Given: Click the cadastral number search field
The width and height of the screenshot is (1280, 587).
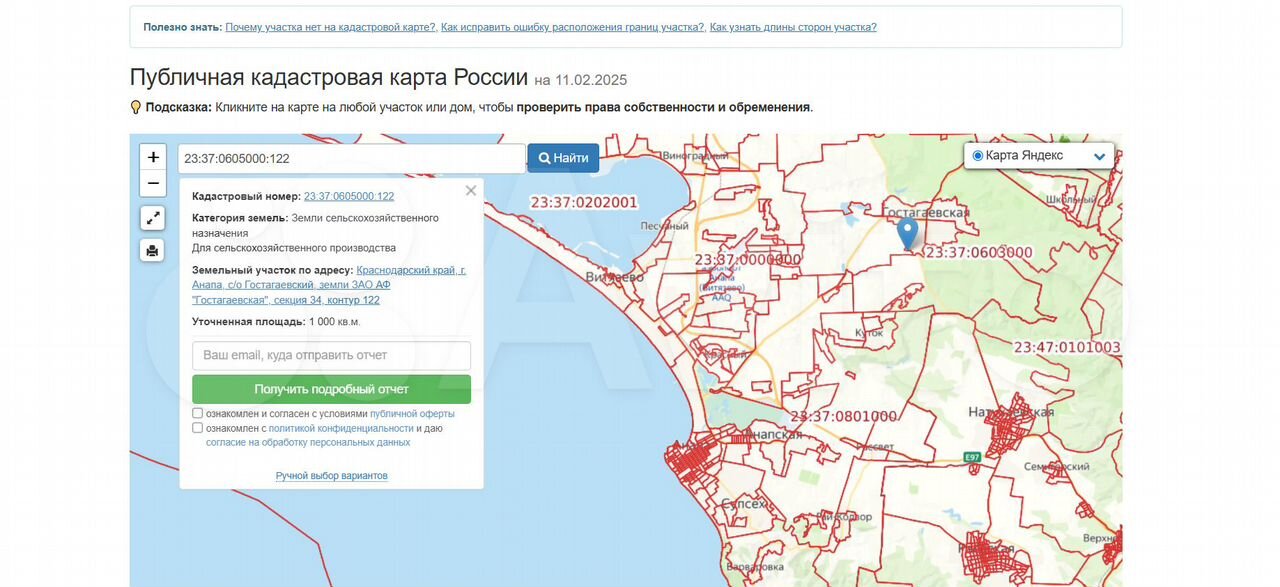Looking at the screenshot, I should [x=351, y=158].
